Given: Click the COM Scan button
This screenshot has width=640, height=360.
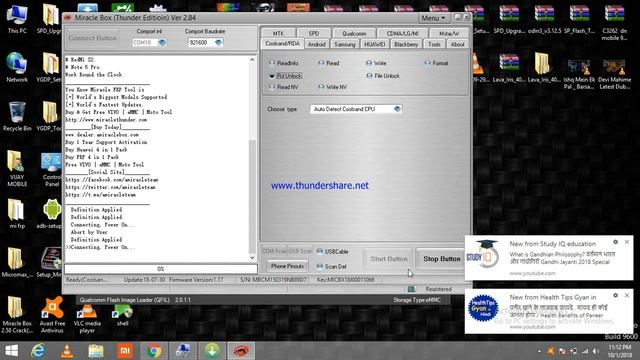Looking at the screenshot, I should pyautogui.click(x=274, y=251).
